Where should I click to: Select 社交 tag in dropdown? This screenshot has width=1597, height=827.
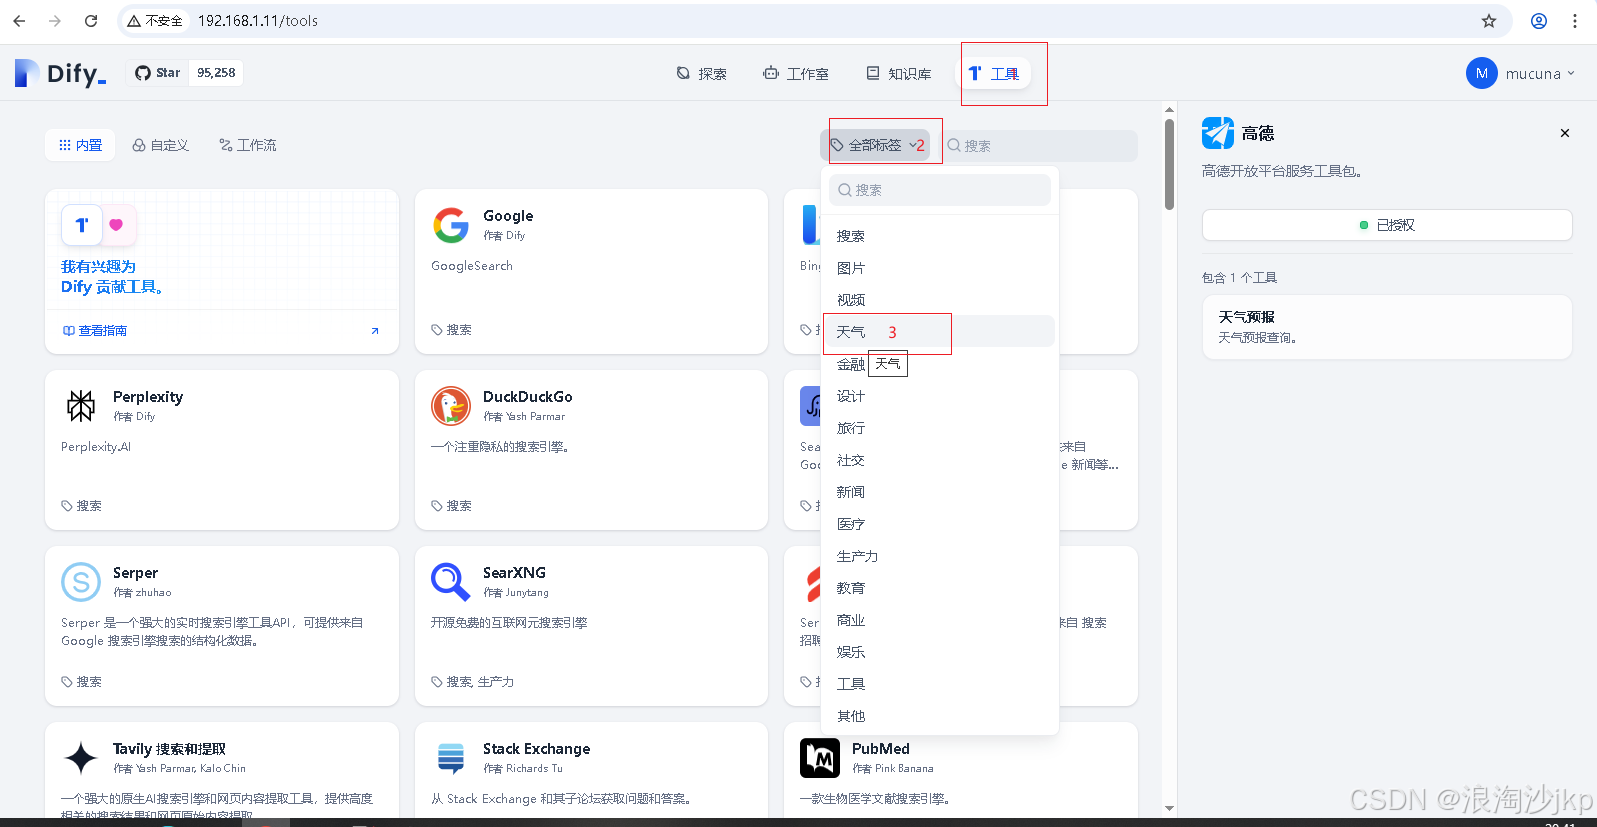tap(940, 460)
